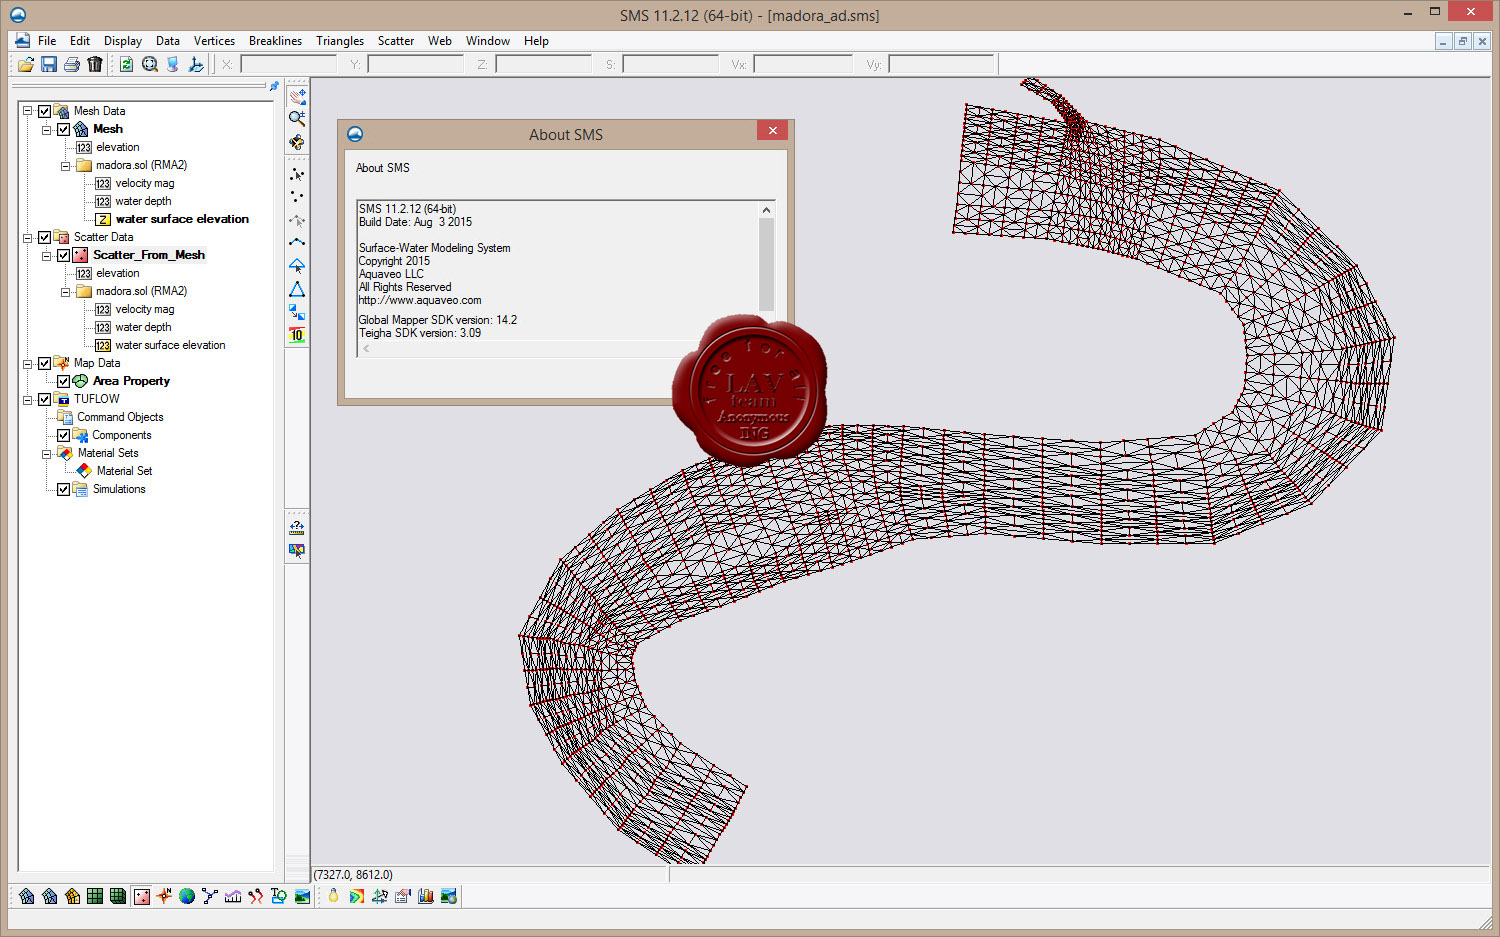The width and height of the screenshot is (1500, 937).
Task: Collapse the Mesh Data tree node
Action: point(28,111)
